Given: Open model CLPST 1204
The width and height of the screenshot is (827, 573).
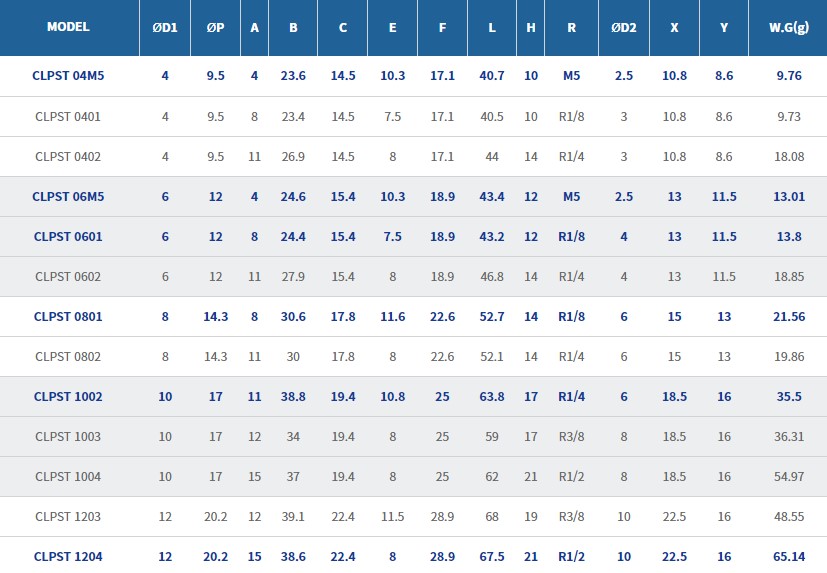Looking at the screenshot, I should pyautogui.click(x=68, y=556).
